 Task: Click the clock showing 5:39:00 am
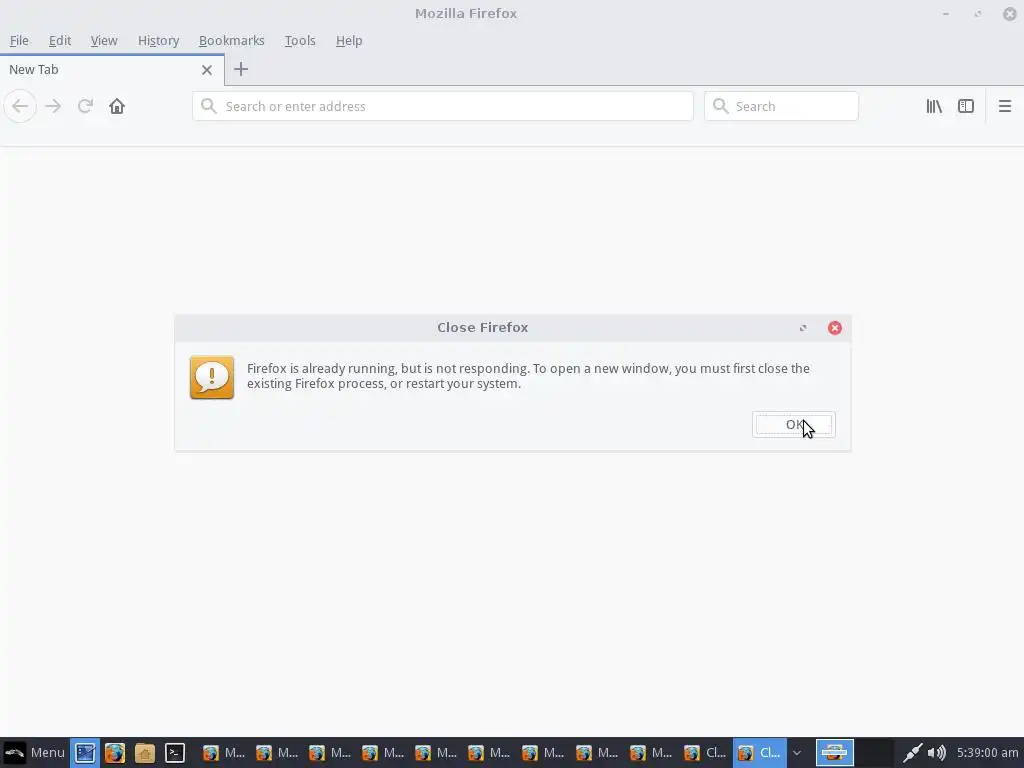(987, 753)
